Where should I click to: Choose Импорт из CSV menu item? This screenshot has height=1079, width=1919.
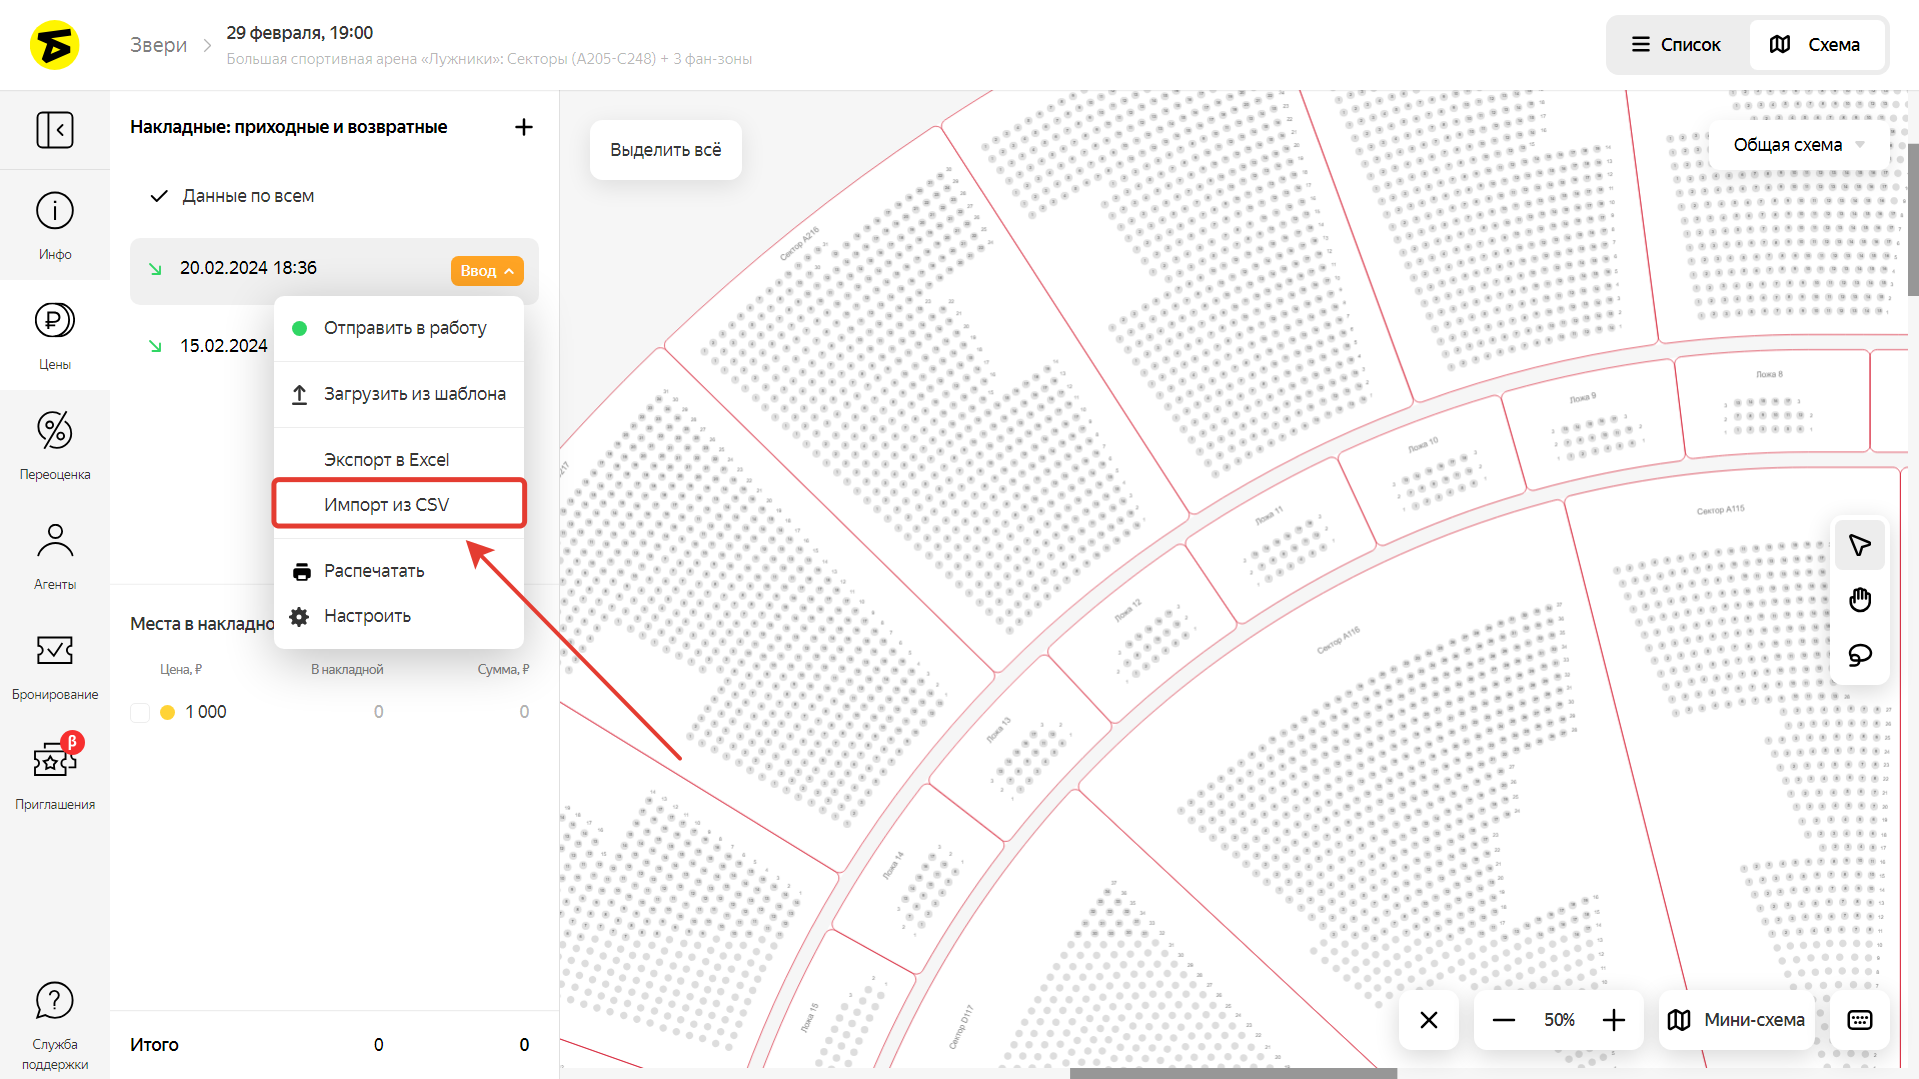(398, 504)
